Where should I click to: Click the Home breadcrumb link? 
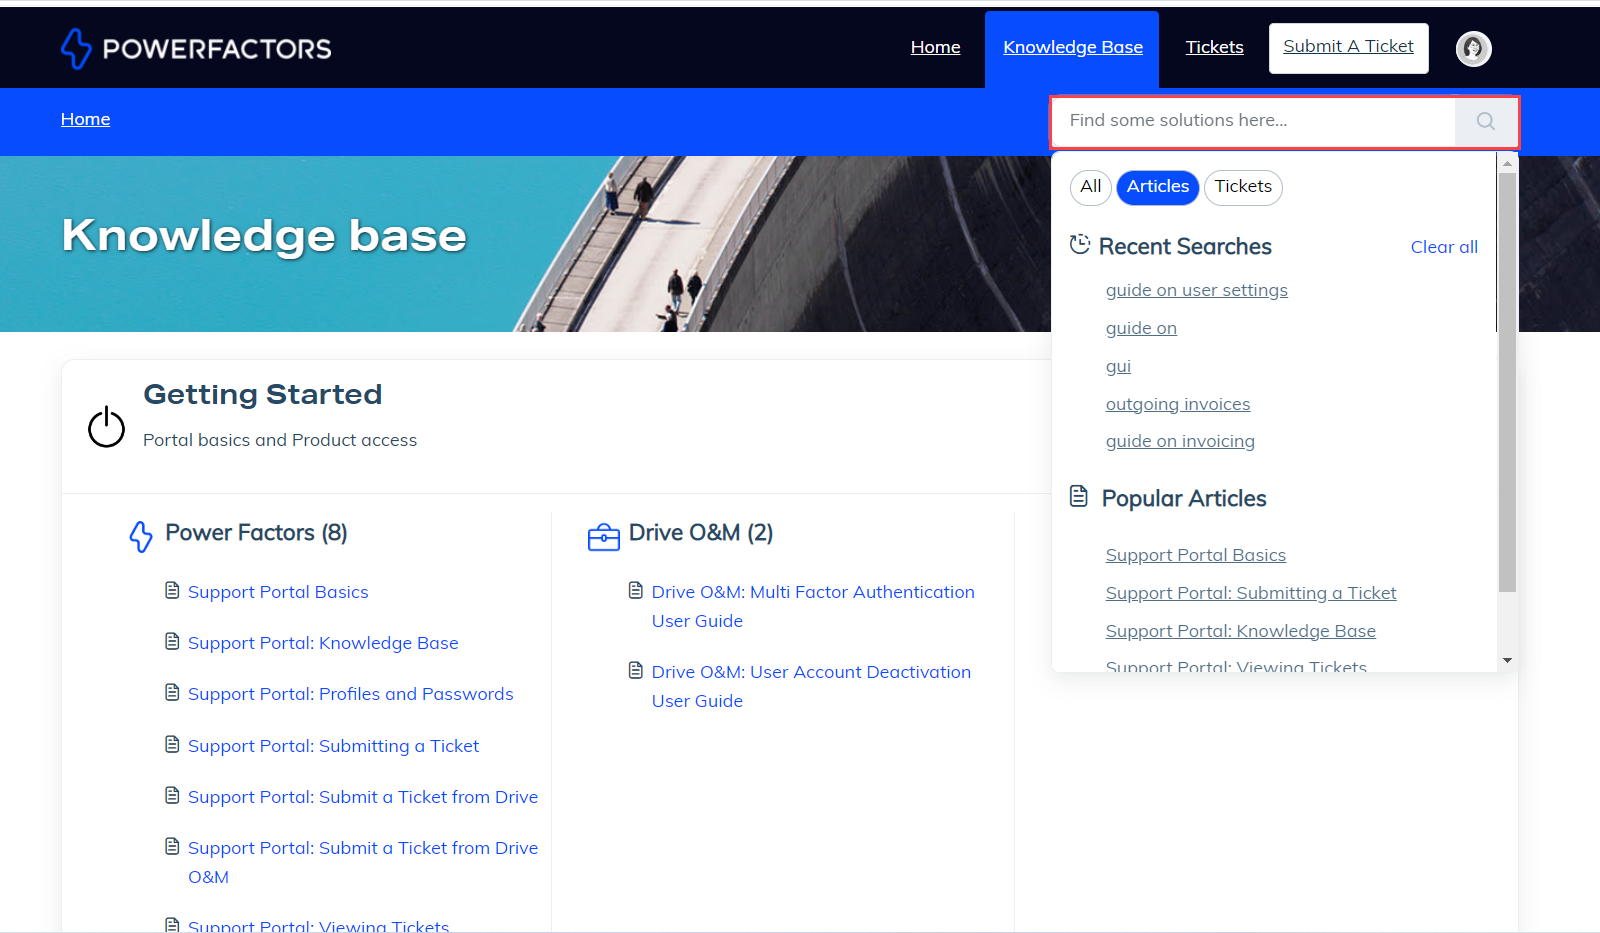85,119
